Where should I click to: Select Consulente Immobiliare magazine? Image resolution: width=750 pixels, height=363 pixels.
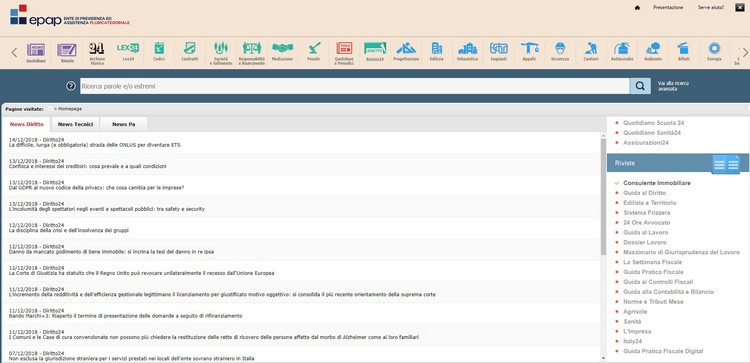[657, 183]
